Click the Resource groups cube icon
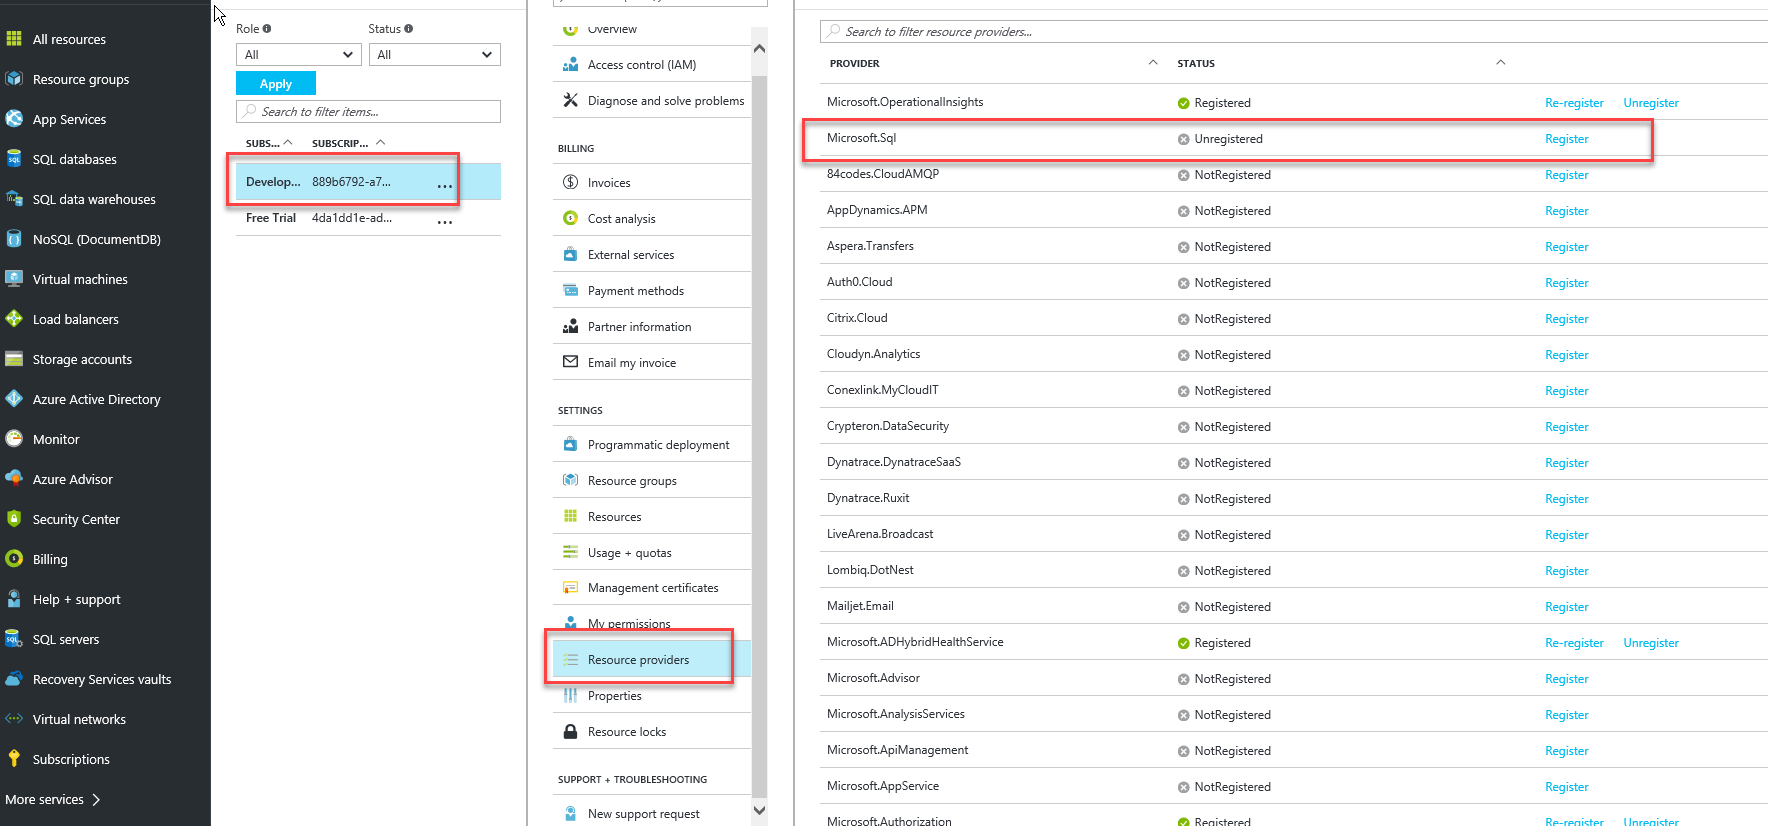Image resolution: width=1768 pixels, height=826 pixels. tap(14, 79)
